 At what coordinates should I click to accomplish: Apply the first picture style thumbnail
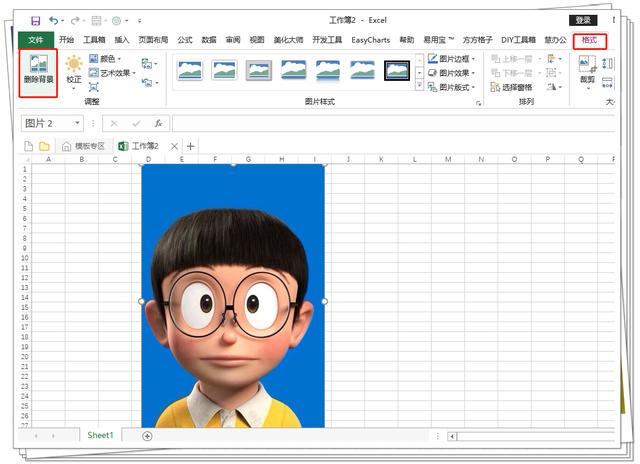pos(190,70)
